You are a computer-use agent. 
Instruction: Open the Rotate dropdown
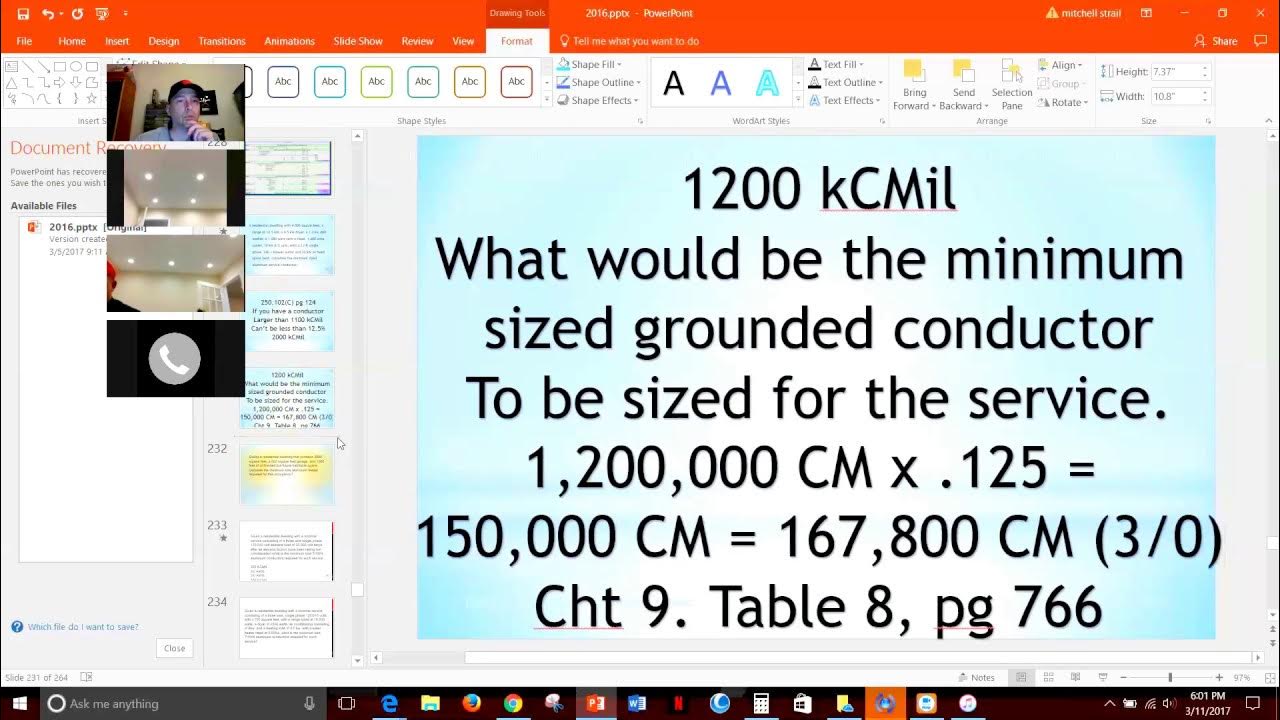1064,102
